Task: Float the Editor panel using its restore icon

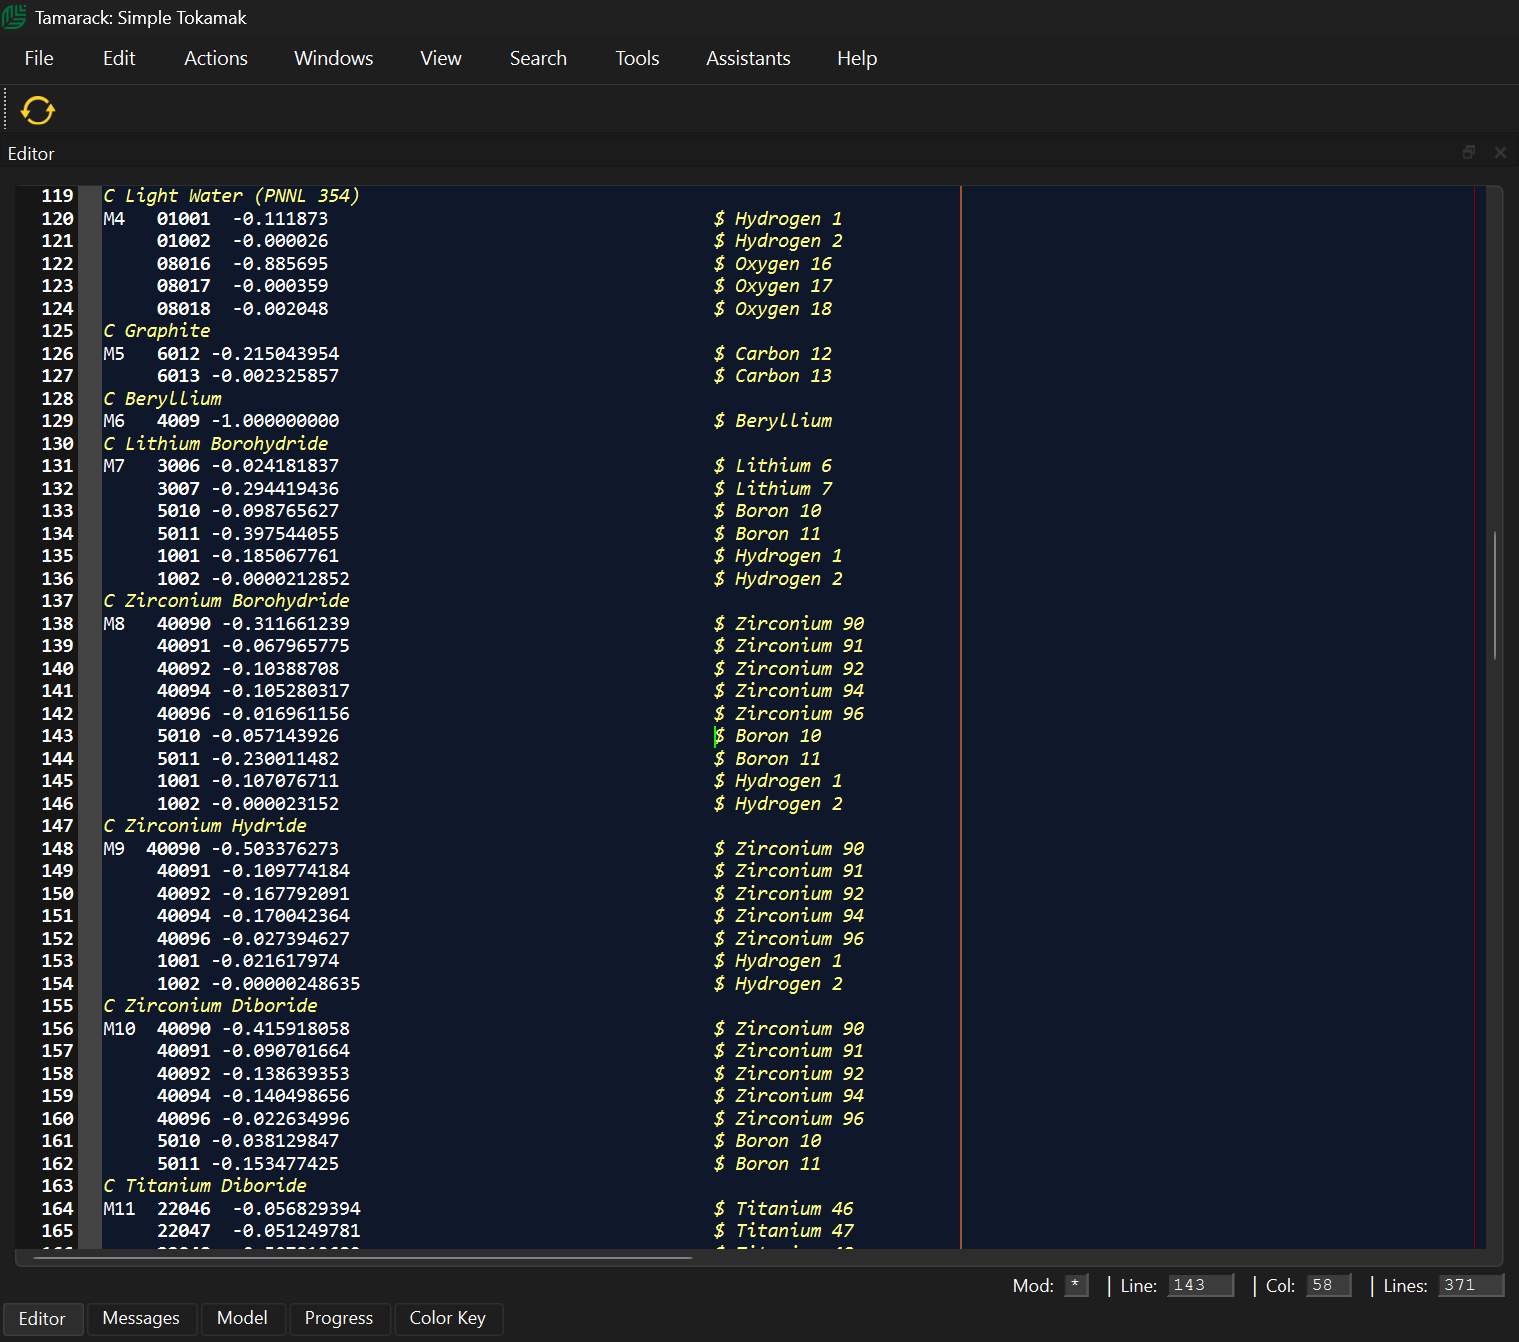Action: pos(1469,152)
